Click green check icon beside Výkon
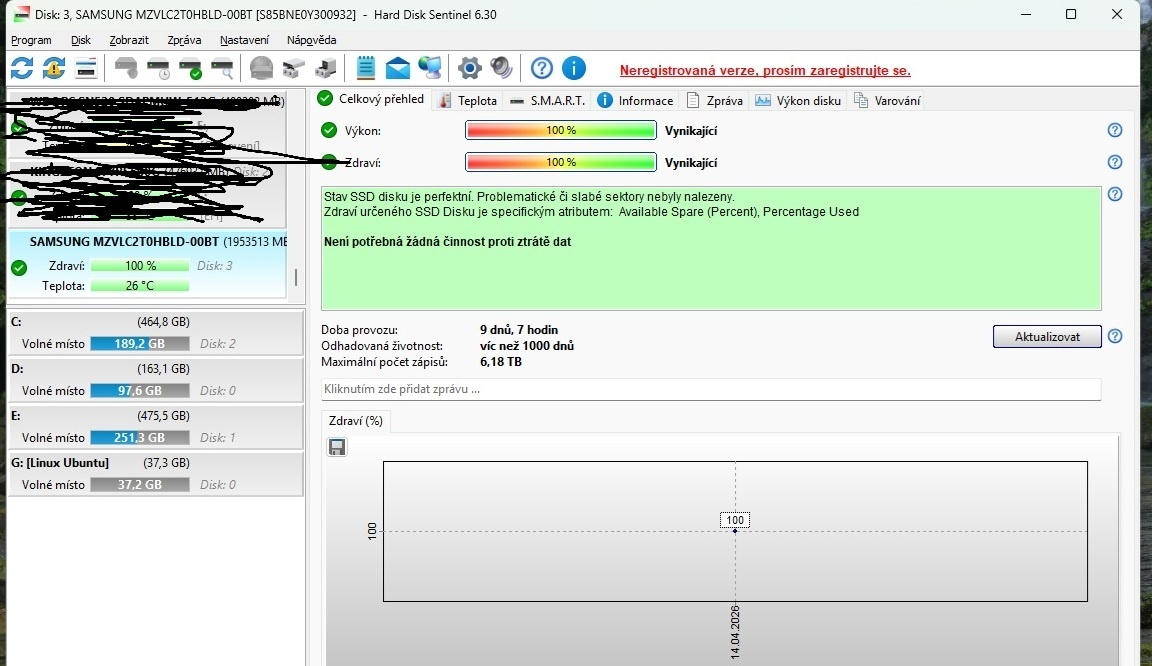The width and height of the screenshot is (1152, 666). tap(328, 131)
